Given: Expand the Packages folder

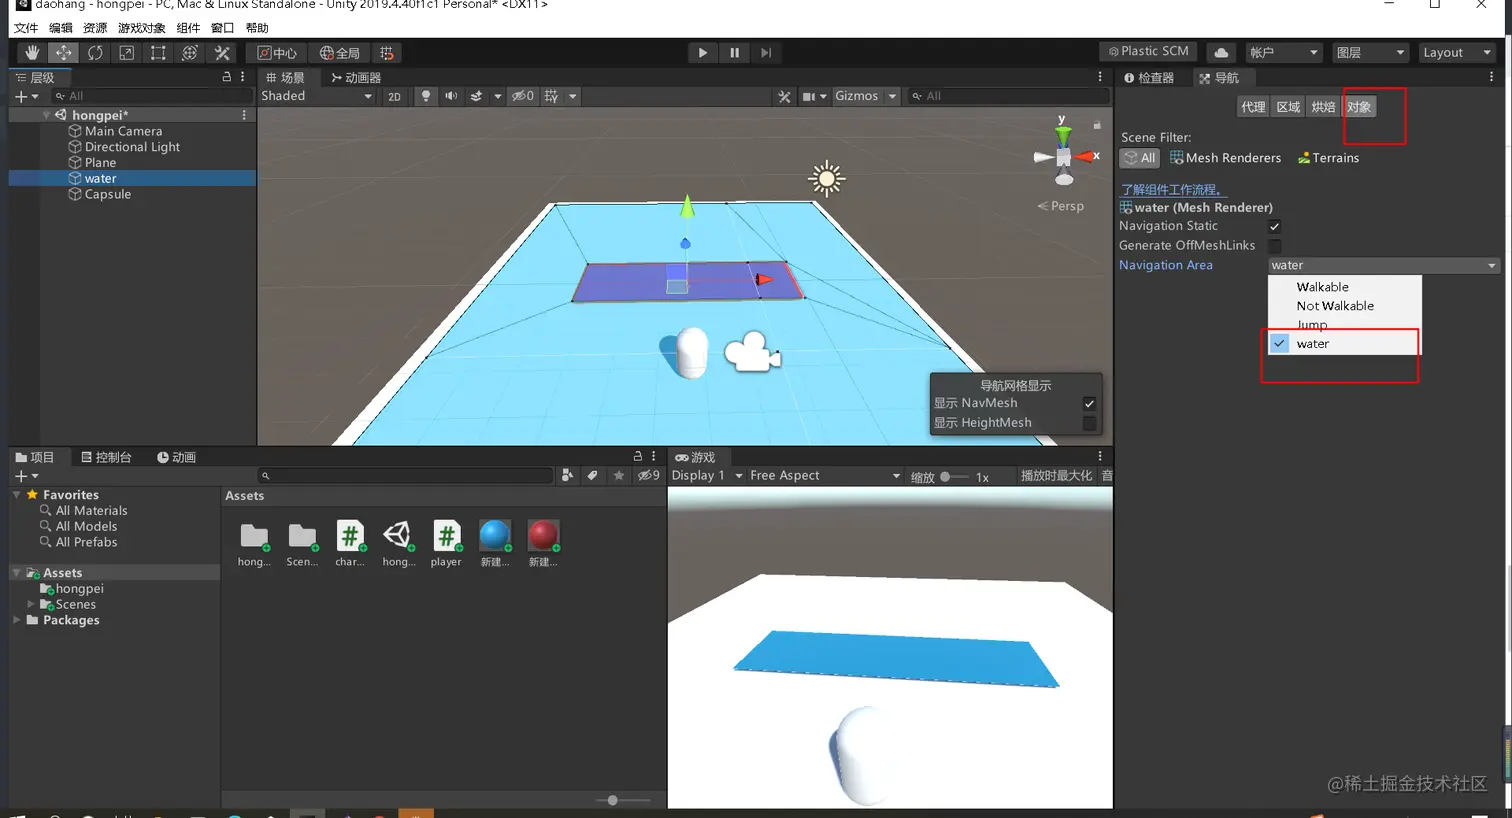Looking at the screenshot, I should pos(17,620).
